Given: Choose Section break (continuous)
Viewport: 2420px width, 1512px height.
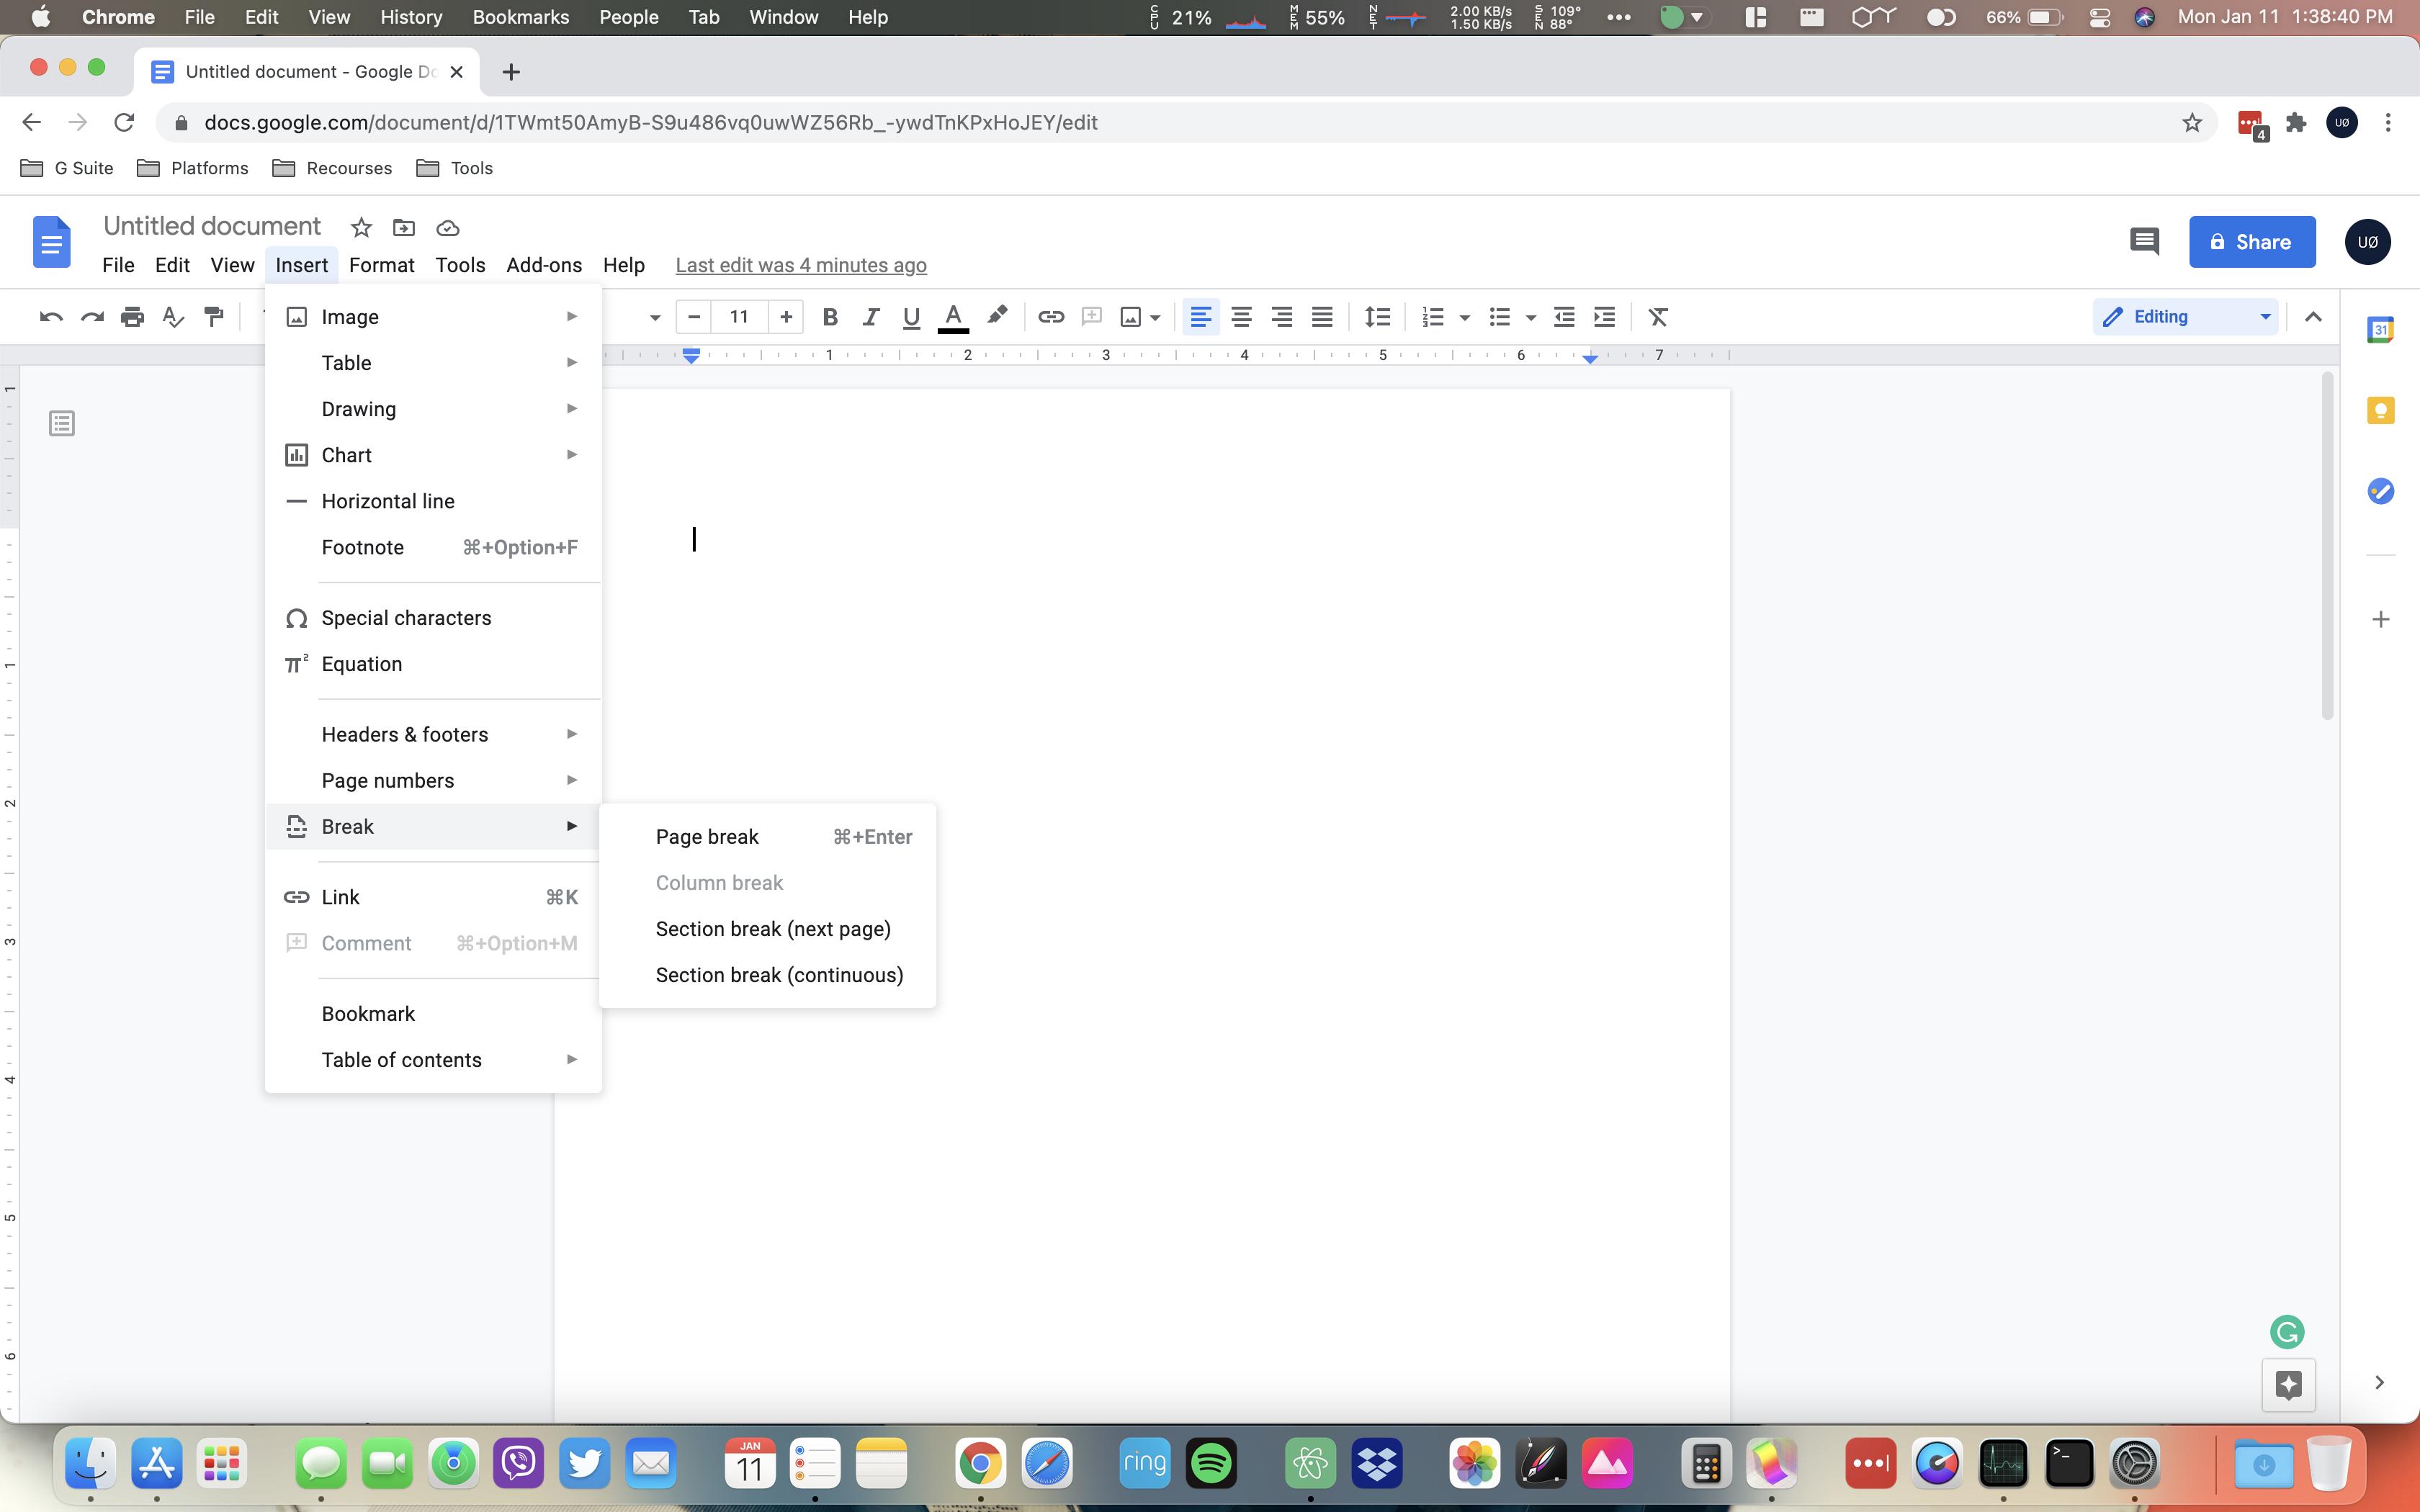Looking at the screenshot, I should coord(767,975).
